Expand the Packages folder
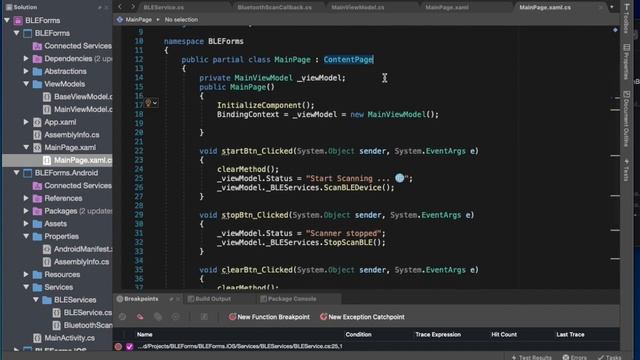640x360 pixels. point(27,211)
